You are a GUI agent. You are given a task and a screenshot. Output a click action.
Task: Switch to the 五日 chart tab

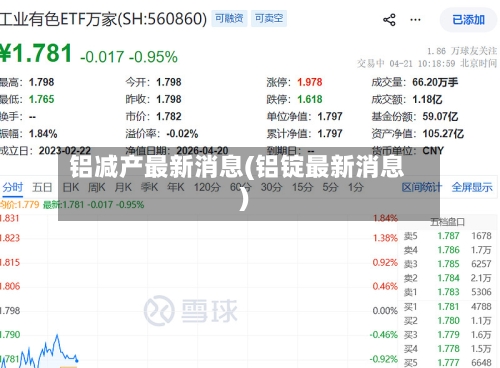click(x=42, y=187)
